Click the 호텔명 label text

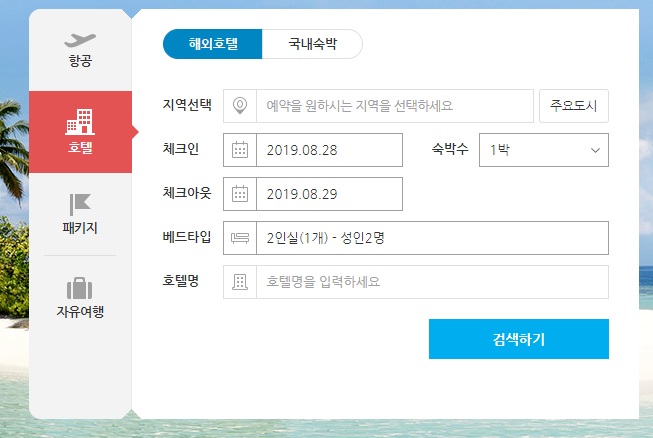pos(181,281)
